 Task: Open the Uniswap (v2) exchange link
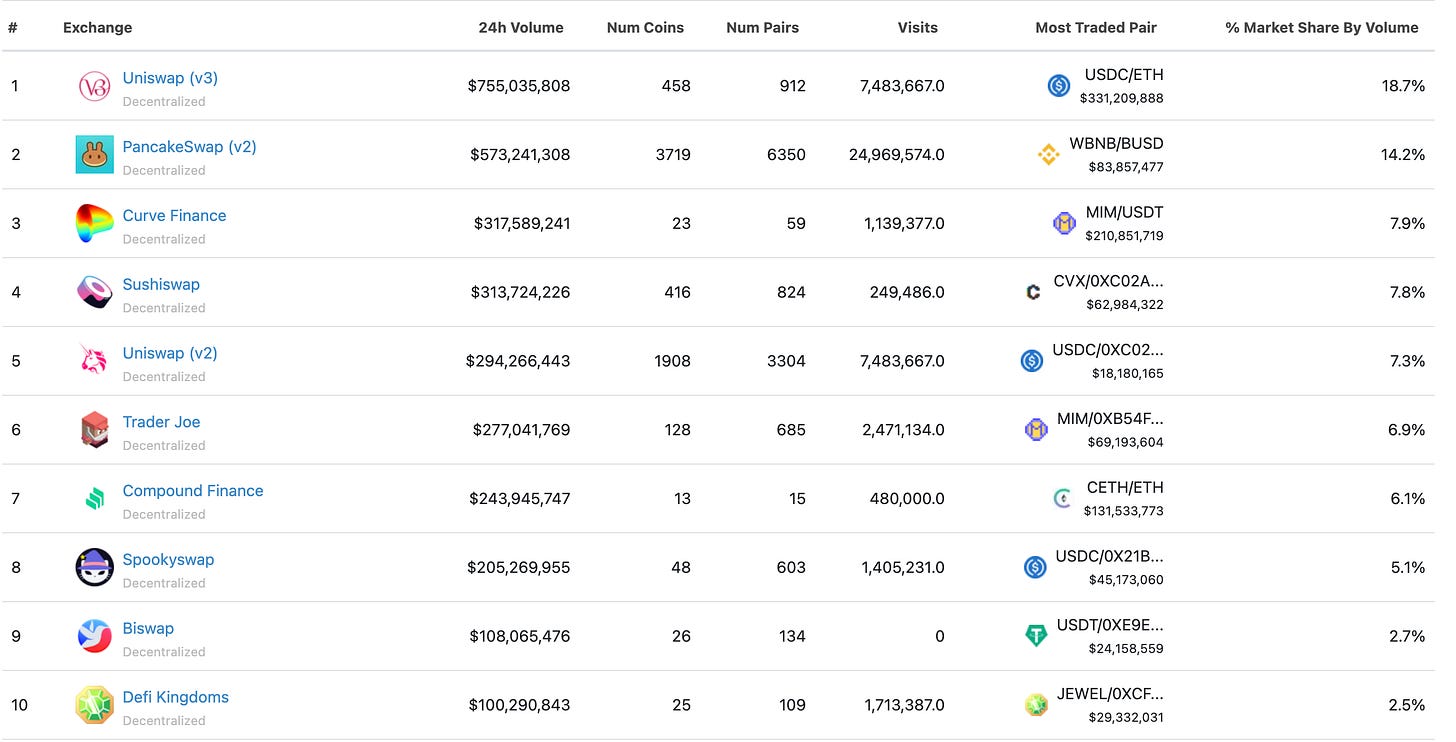[x=170, y=353]
